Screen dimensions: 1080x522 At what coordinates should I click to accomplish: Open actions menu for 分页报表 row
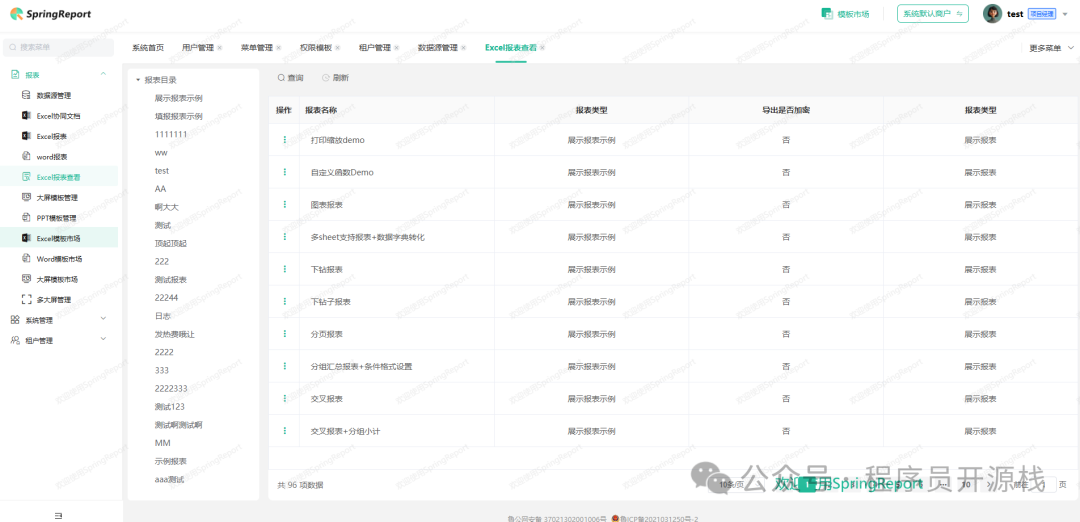point(284,334)
